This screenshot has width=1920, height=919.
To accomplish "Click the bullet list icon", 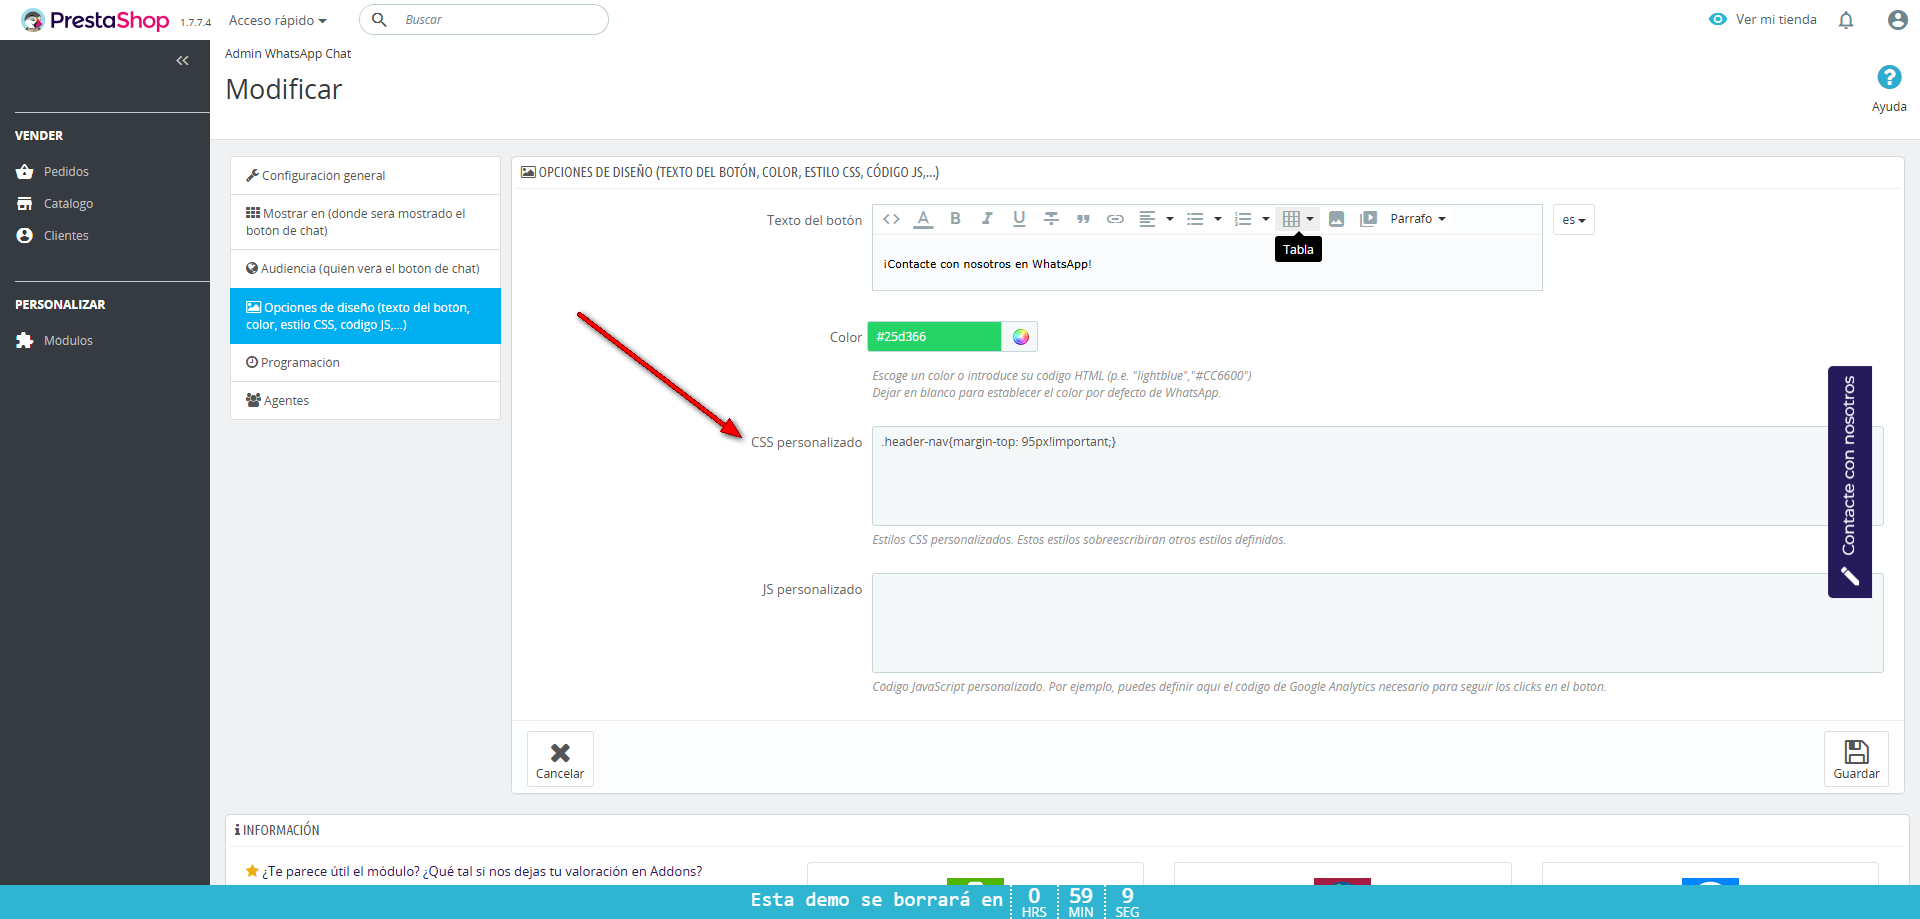I will (x=1195, y=219).
